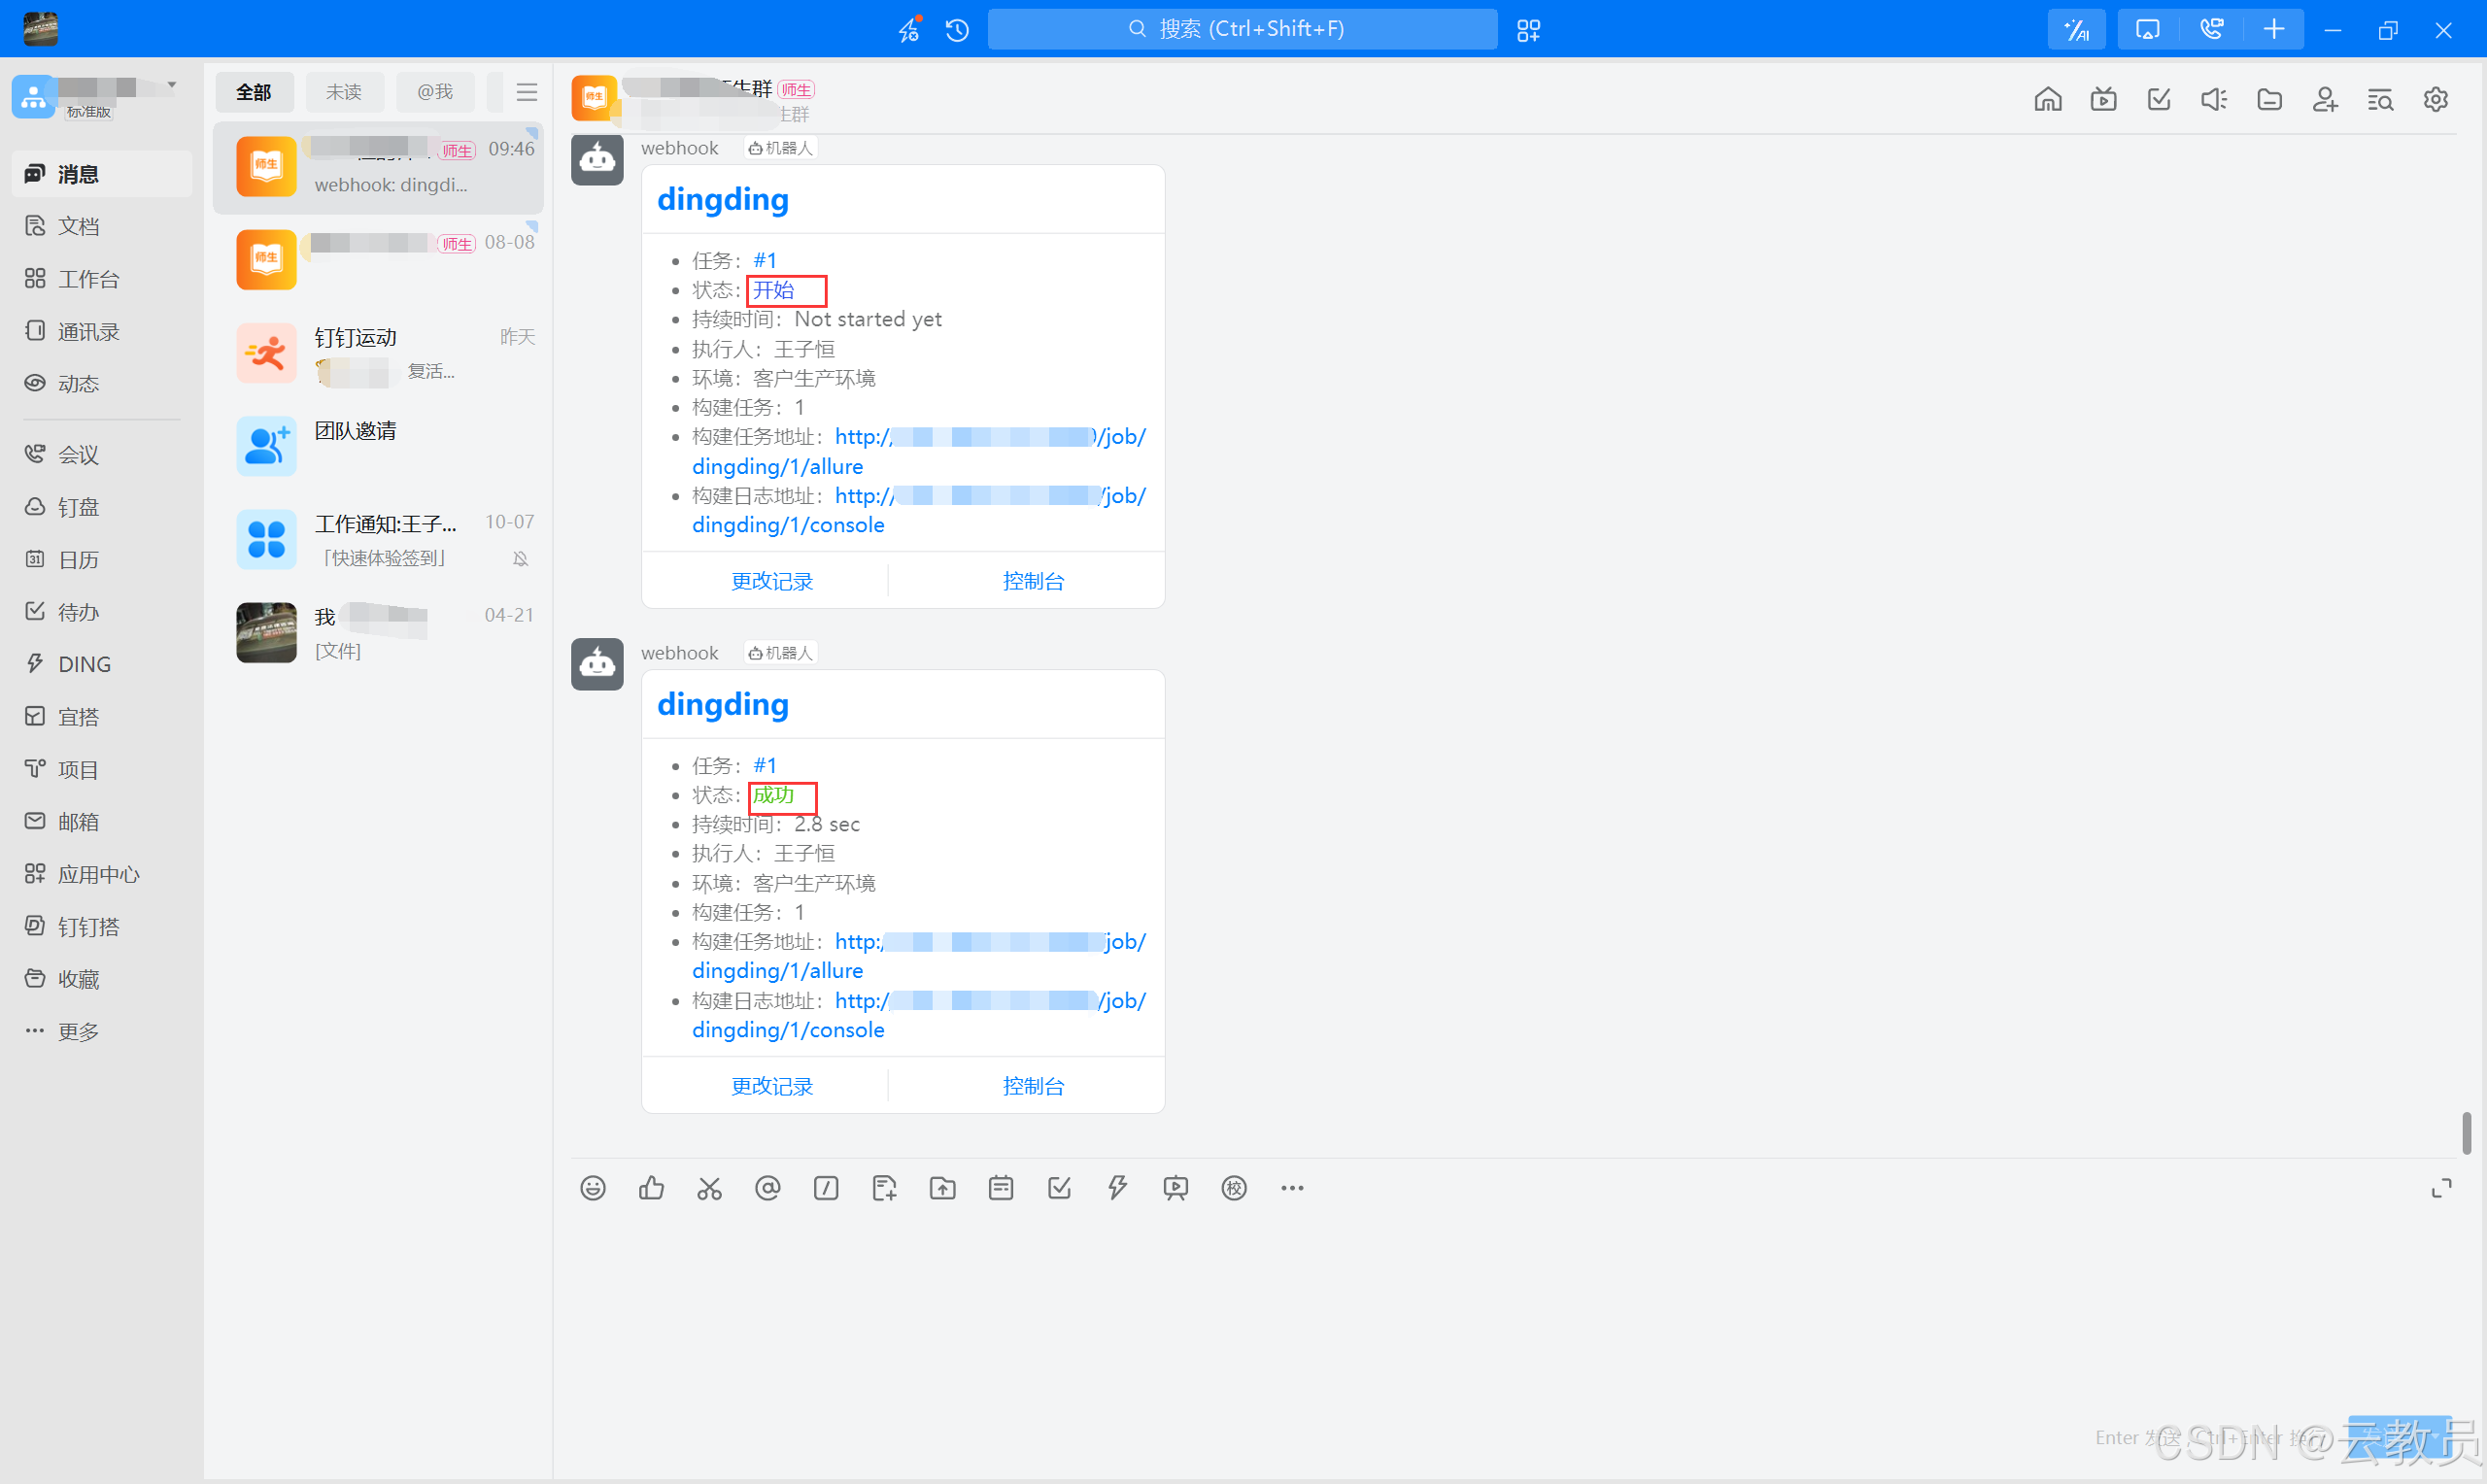Switch to the 未读 conversations tab
Viewport: 2487px width, 1484px height.
344,92
